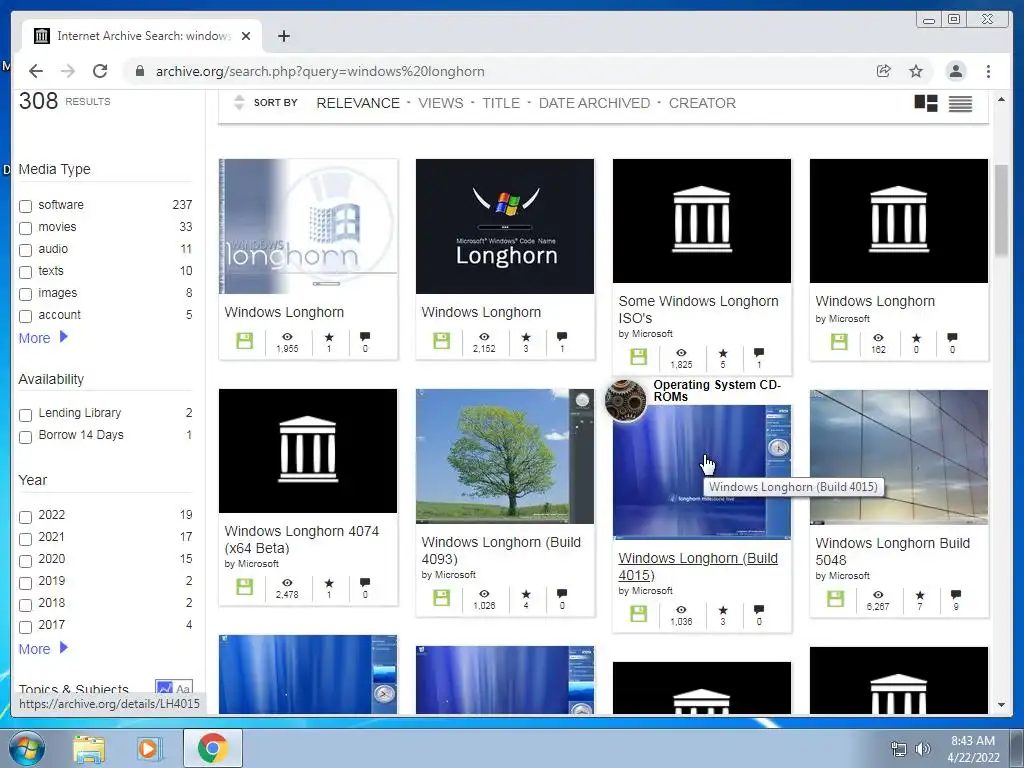Image resolution: width=1024 pixels, height=768 pixels.
Task: Open dark Longhorn logo thumbnail with Windows flag
Action: point(505,226)
